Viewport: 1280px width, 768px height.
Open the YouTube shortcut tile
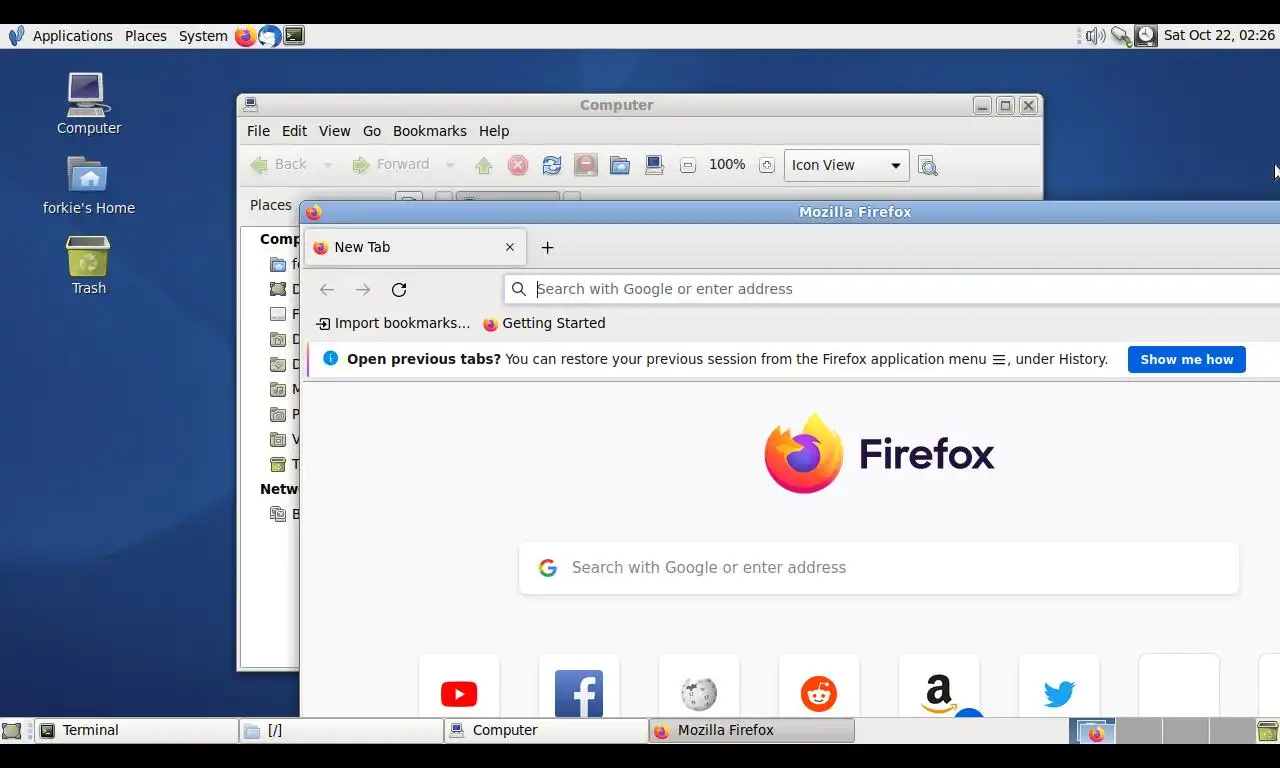[x=459, y=686]
